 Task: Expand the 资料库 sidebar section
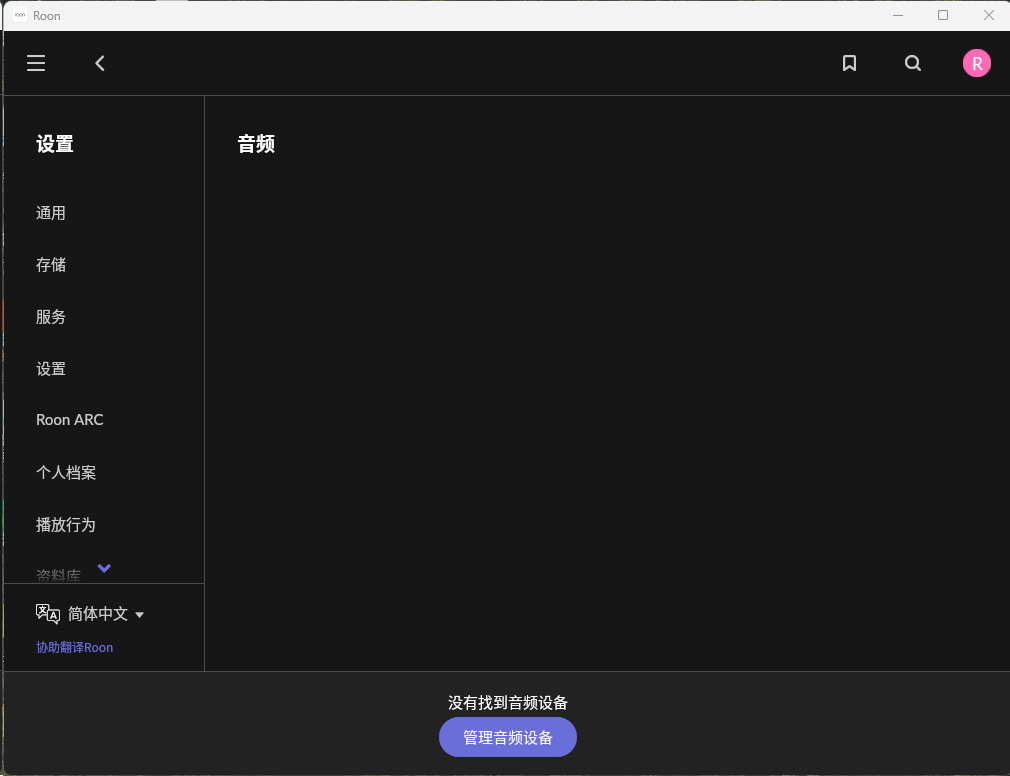[x=58, y=572]
